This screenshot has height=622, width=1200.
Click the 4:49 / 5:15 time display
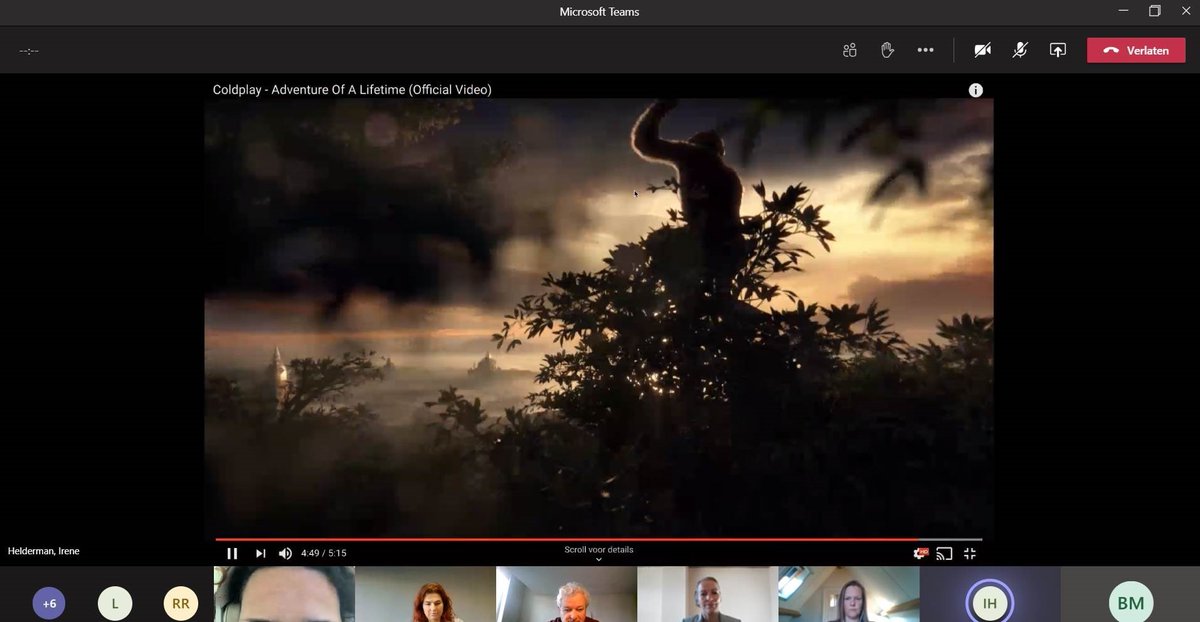pos(323,553)
